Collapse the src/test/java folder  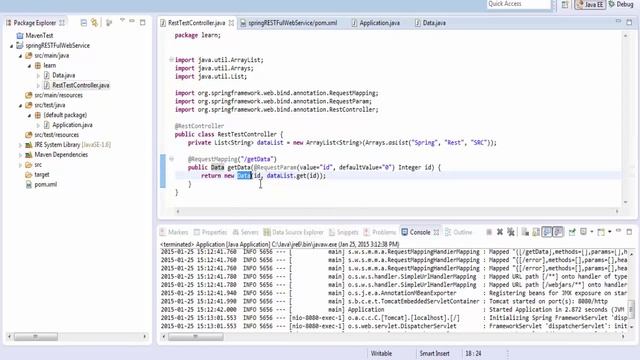click(x=20, y=105)
